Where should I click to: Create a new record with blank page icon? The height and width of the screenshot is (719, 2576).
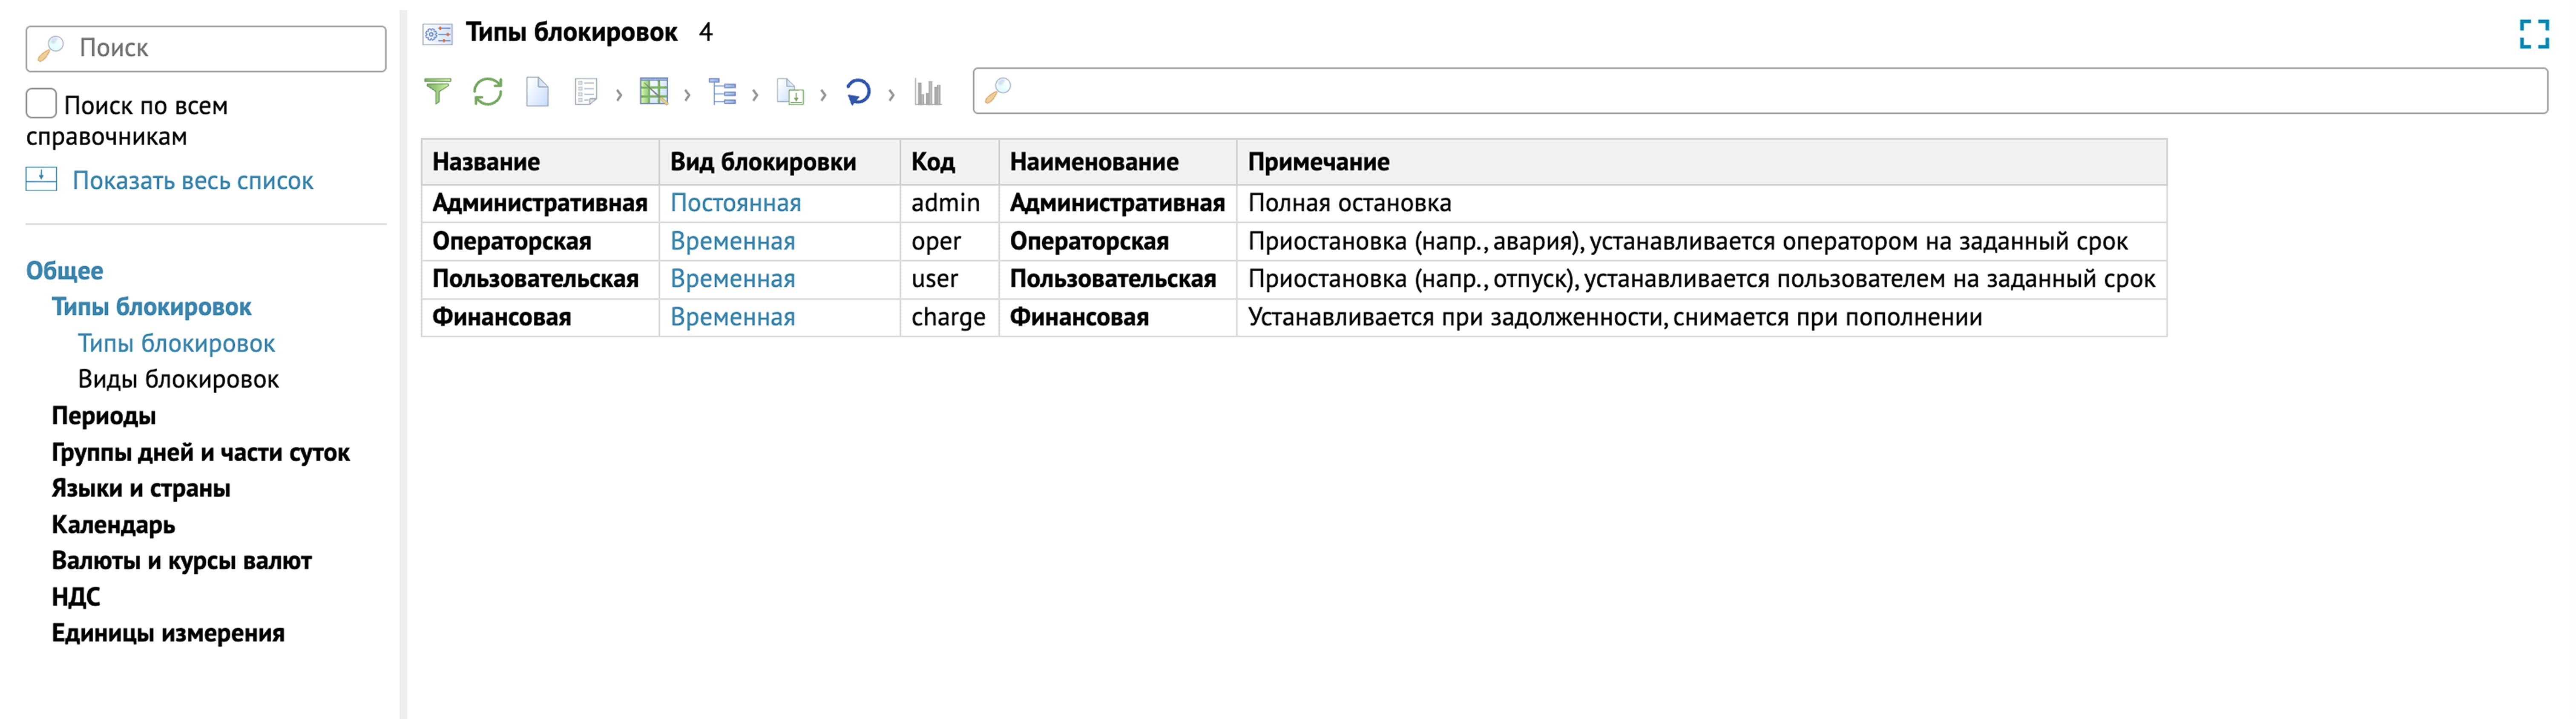[x=537, y=92]
